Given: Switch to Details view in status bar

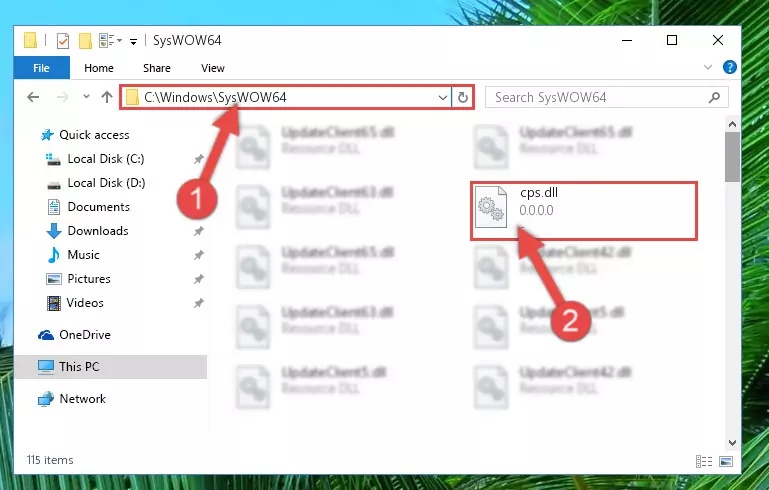Looking at the screenshot, I should point(704,461).
